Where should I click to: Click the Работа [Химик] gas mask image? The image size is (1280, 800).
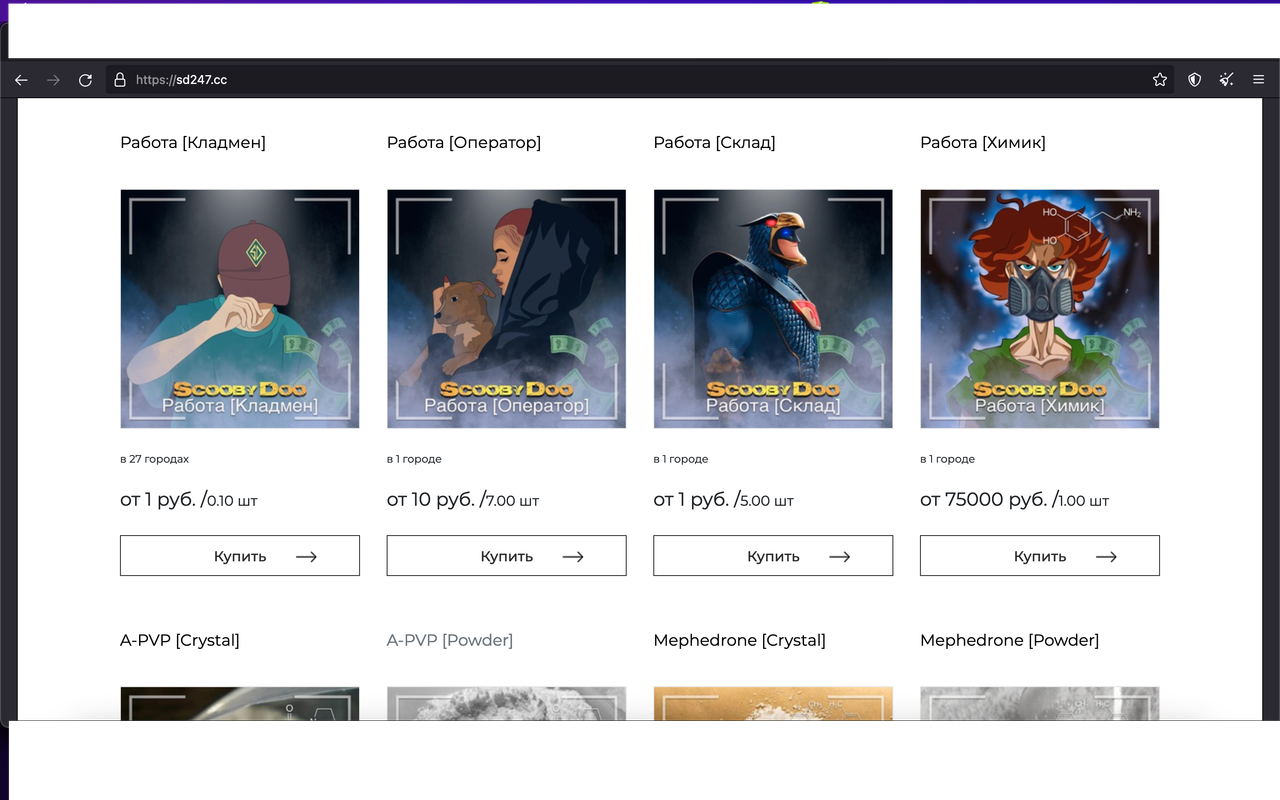[1040, 309]
